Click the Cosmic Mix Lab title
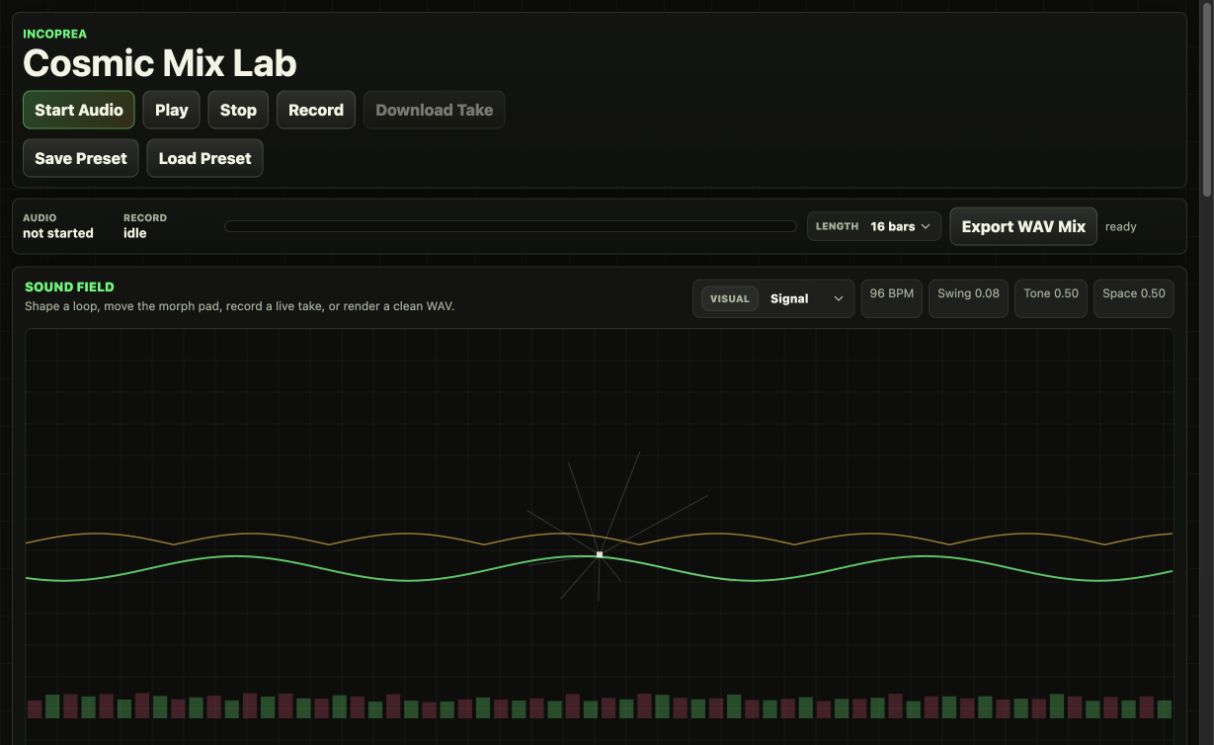1214x745 pixels. [160, 63]
